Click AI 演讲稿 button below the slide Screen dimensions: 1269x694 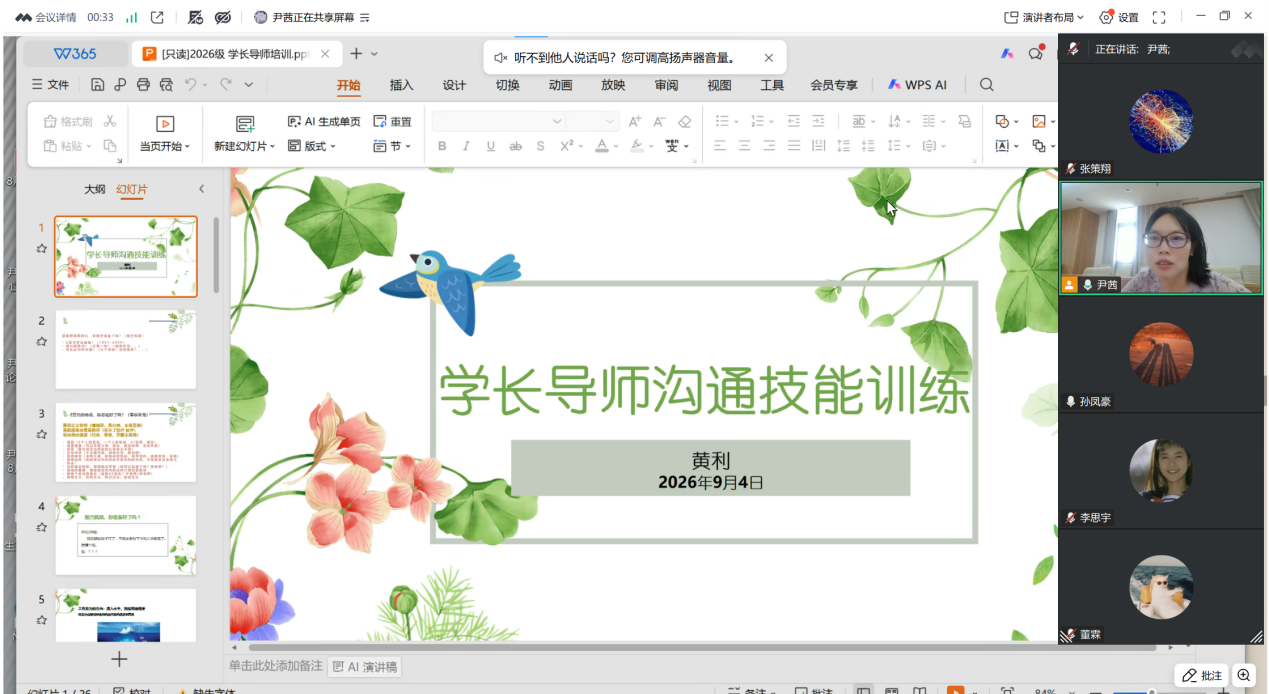[x=365, y=666]
